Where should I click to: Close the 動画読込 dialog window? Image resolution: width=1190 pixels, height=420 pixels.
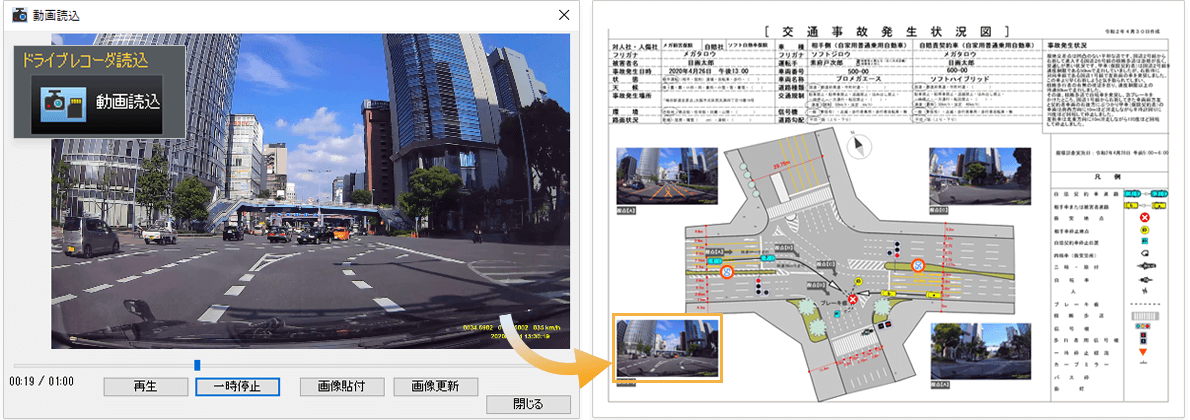click(x=564, y=15)
